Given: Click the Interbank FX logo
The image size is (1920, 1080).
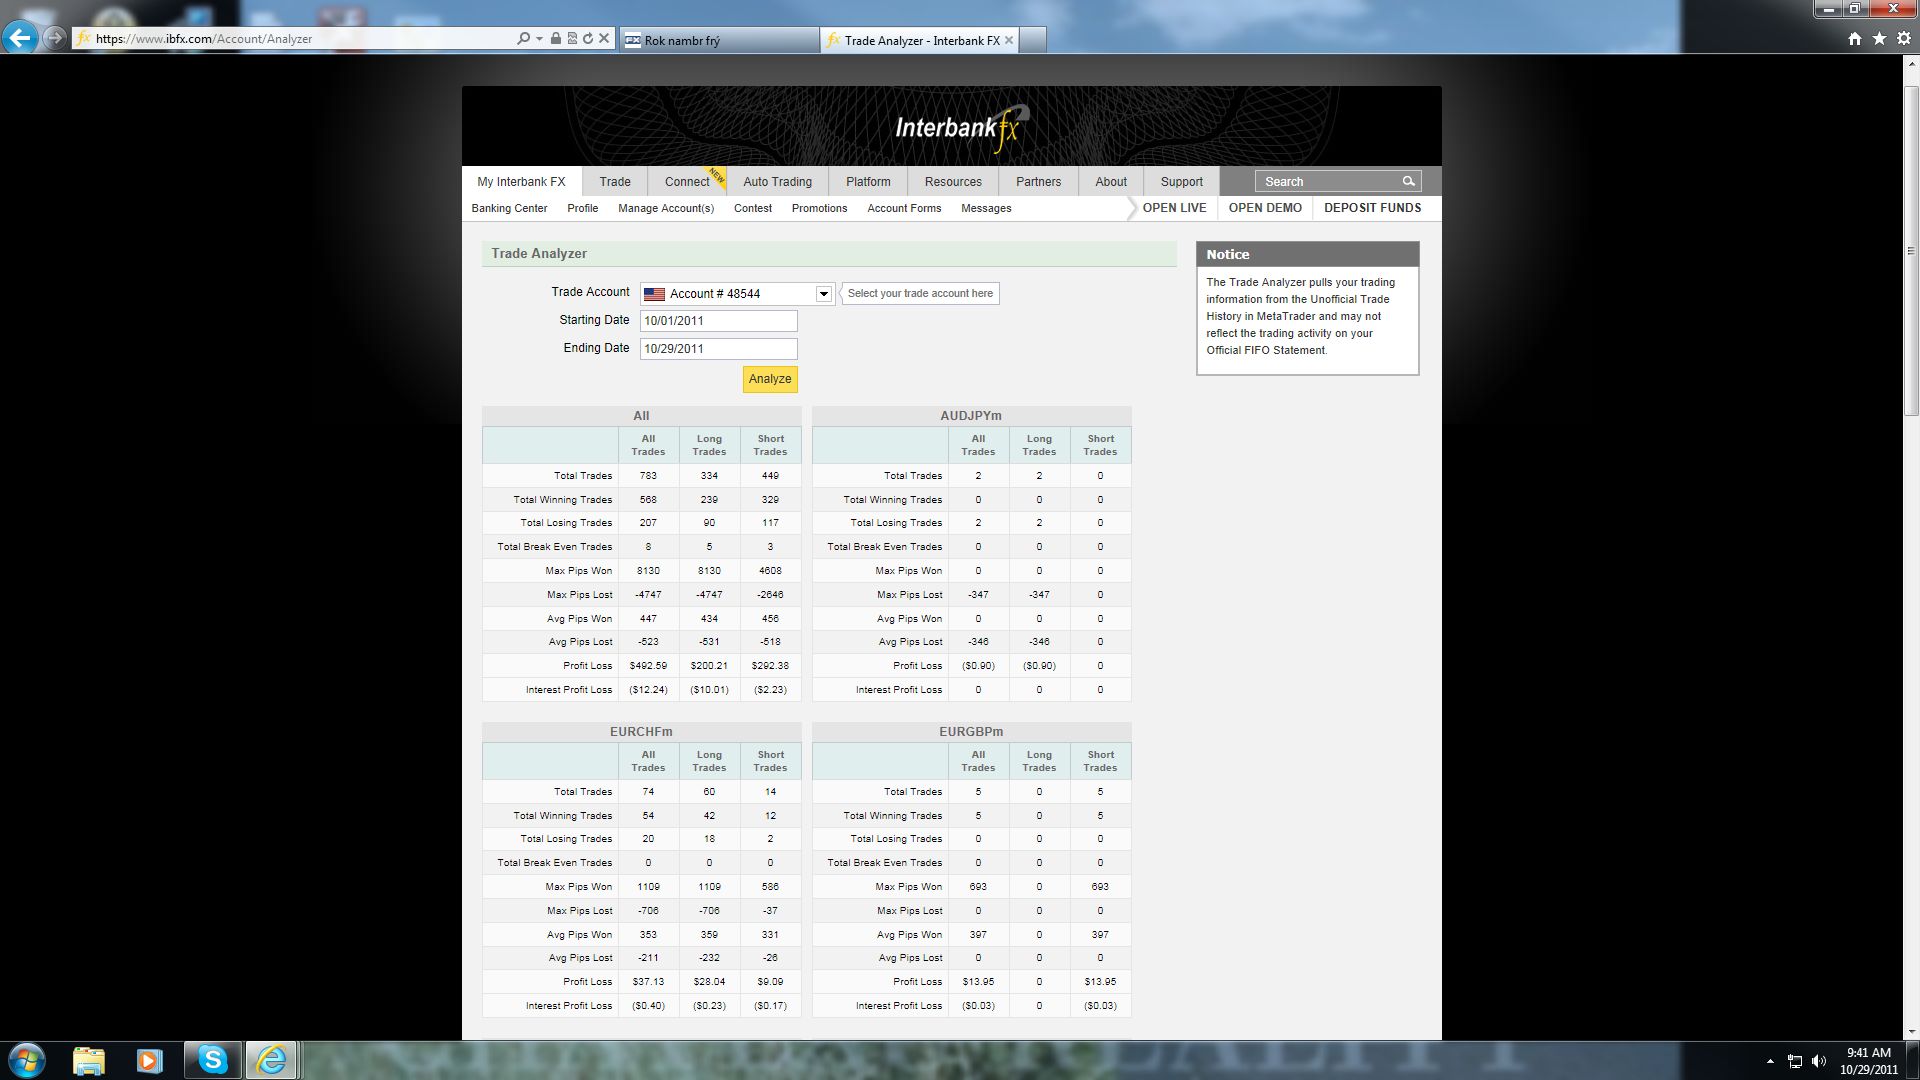Looking at the screenshot, I should click(x=961, y=128).
